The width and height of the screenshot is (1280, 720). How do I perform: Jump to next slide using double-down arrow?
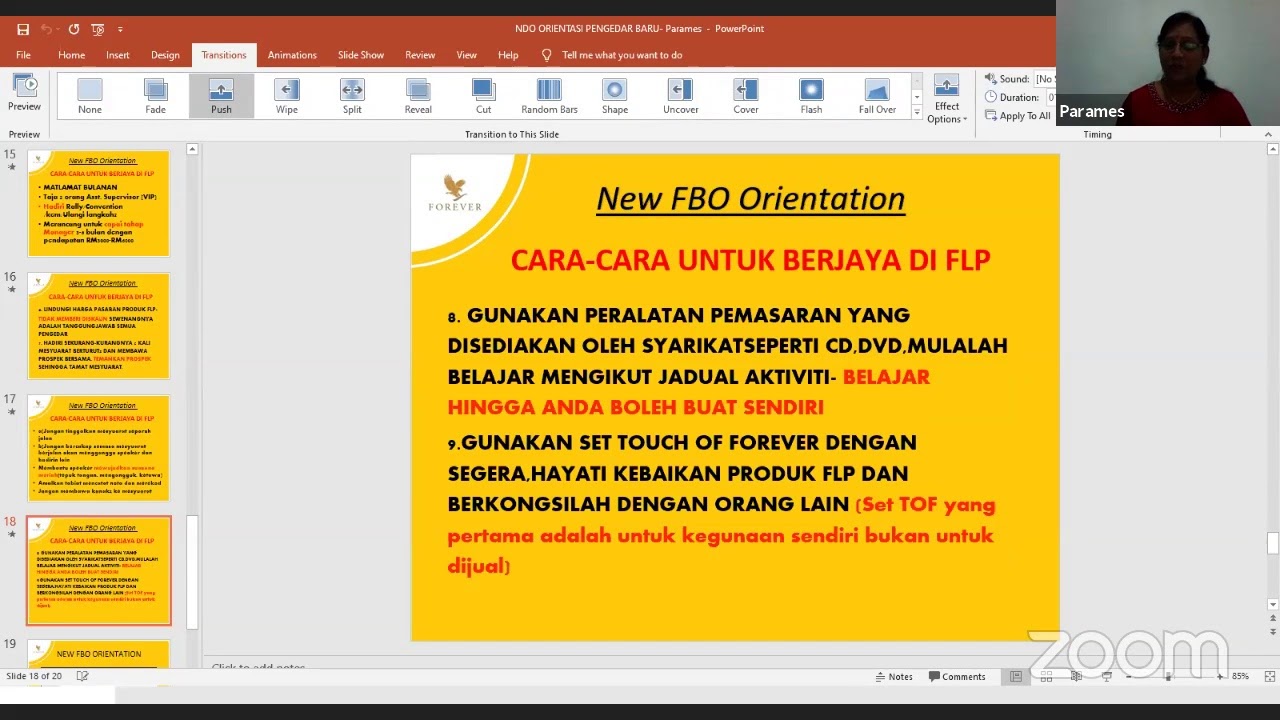coord(1272,632)
